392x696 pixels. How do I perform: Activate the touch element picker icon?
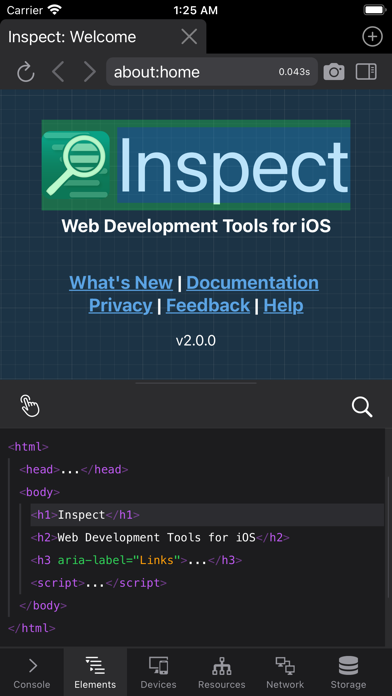30,406
